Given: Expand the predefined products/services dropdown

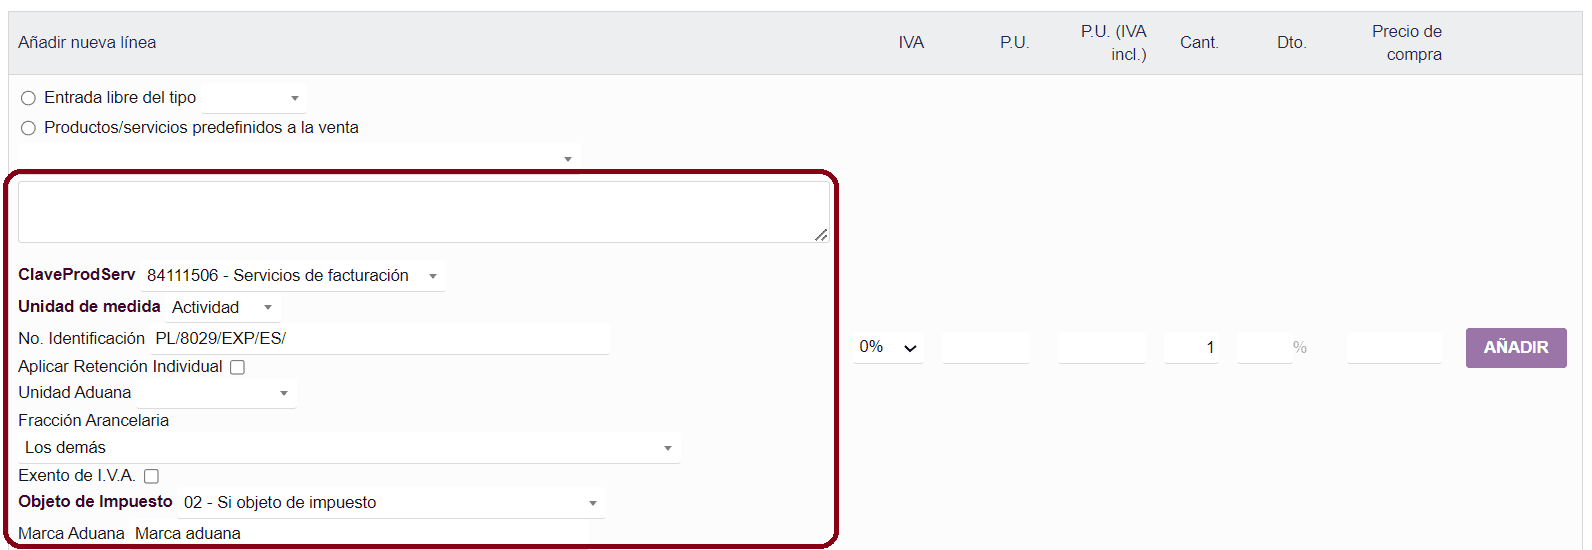Looking at the screenshot, I should [298, 158].
